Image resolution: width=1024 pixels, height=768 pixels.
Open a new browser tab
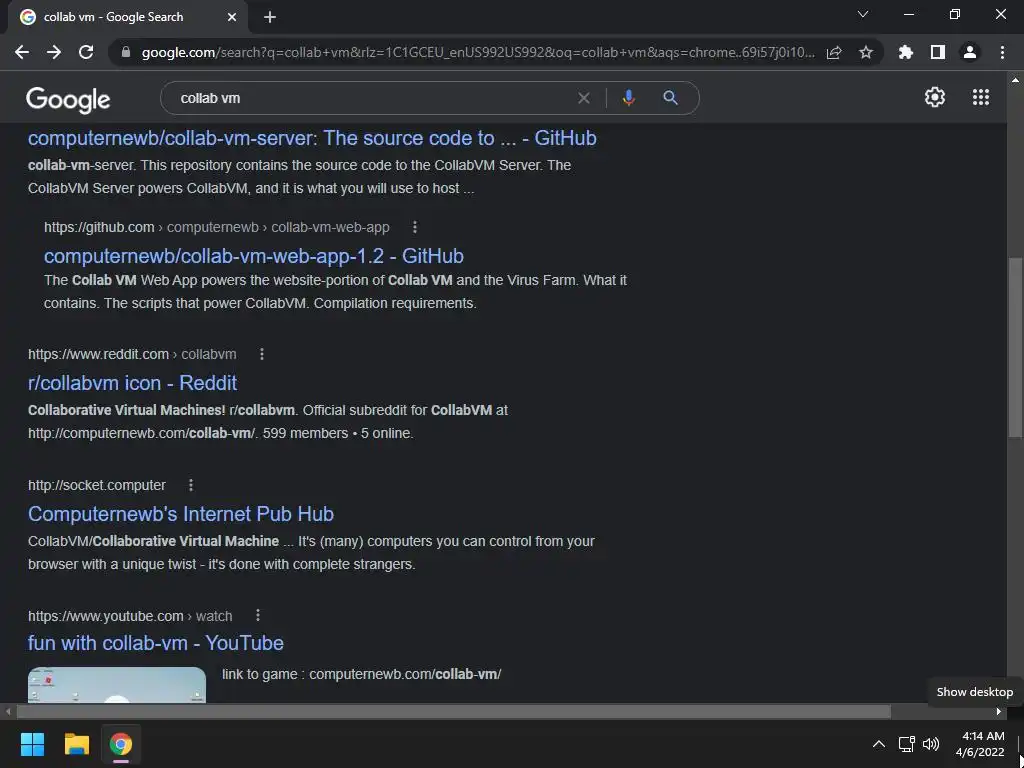(x=270, y=17)
